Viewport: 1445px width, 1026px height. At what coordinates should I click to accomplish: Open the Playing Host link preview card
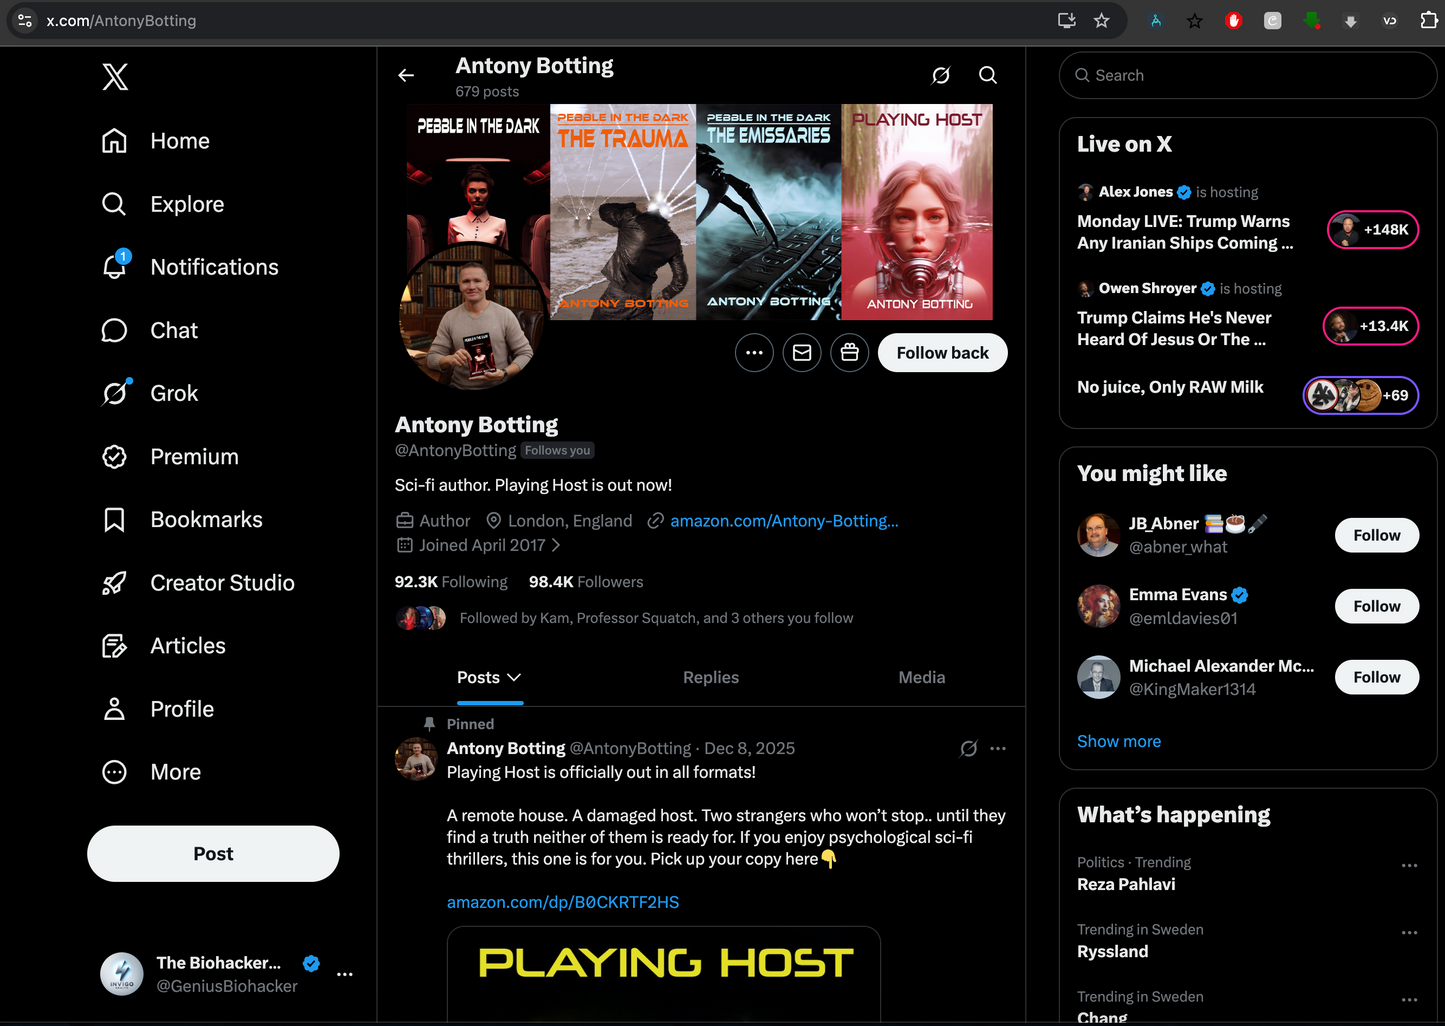click(664, 974)
